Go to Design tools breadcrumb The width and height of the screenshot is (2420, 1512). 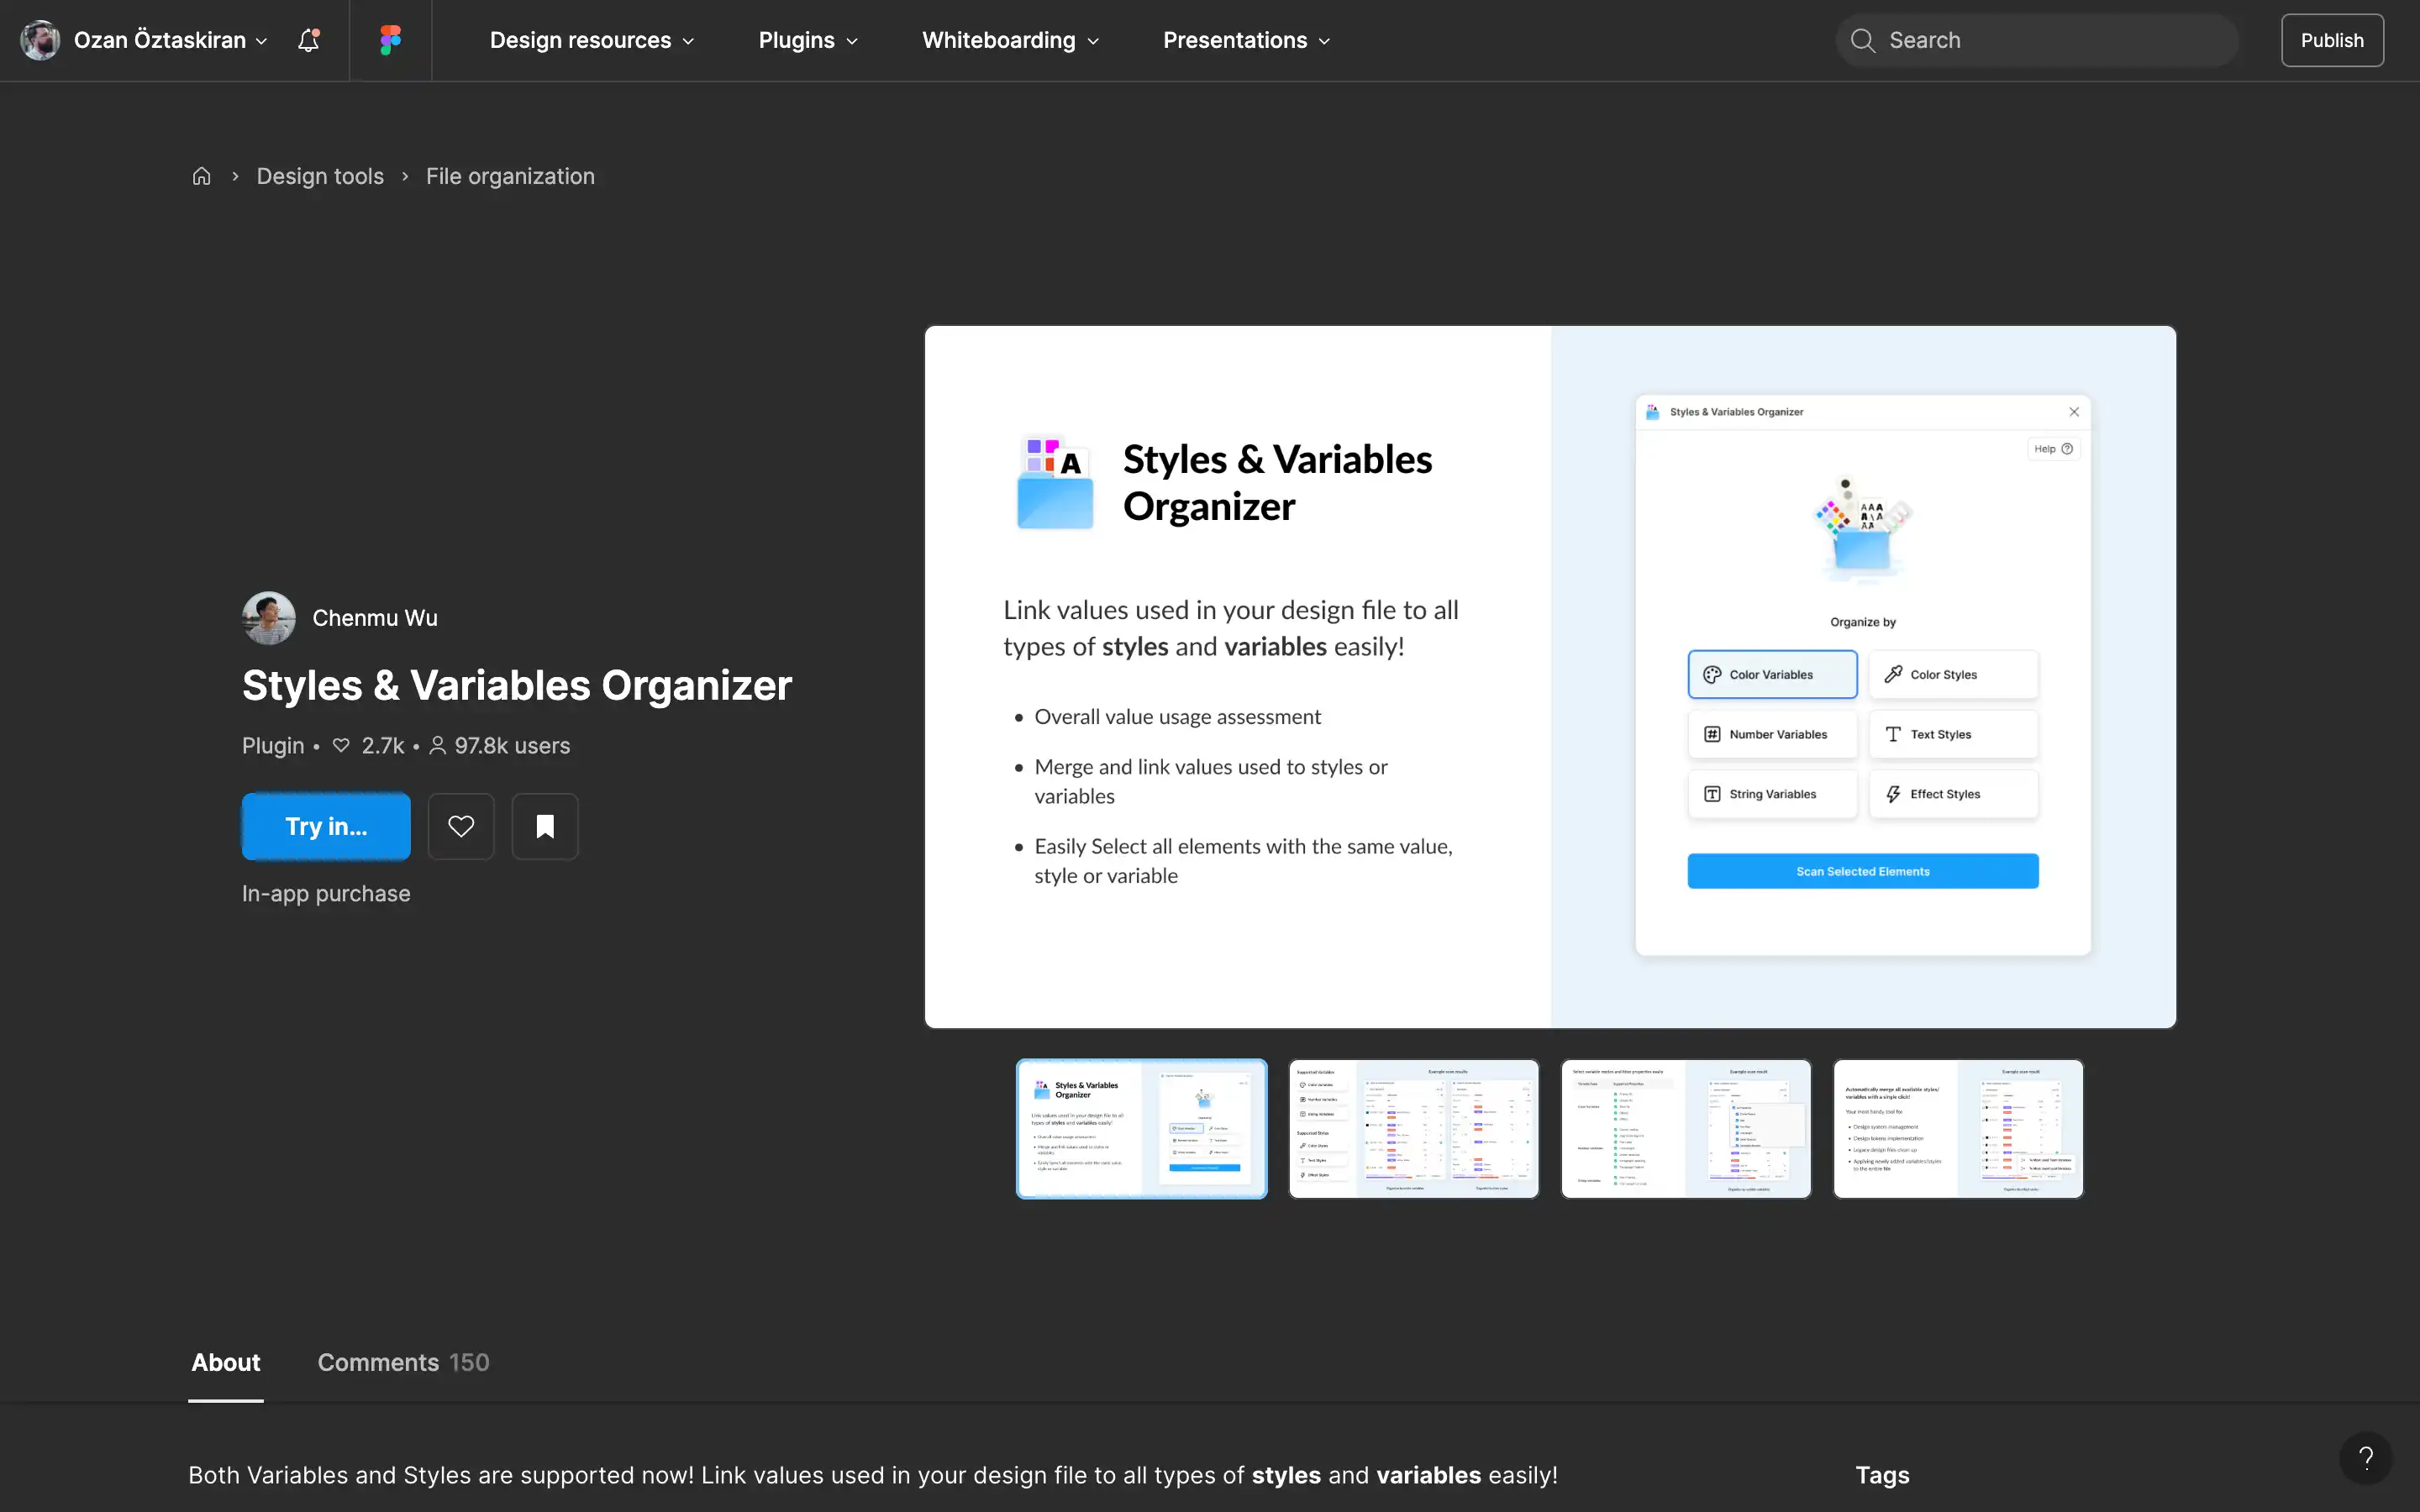[x=320, y=176]
